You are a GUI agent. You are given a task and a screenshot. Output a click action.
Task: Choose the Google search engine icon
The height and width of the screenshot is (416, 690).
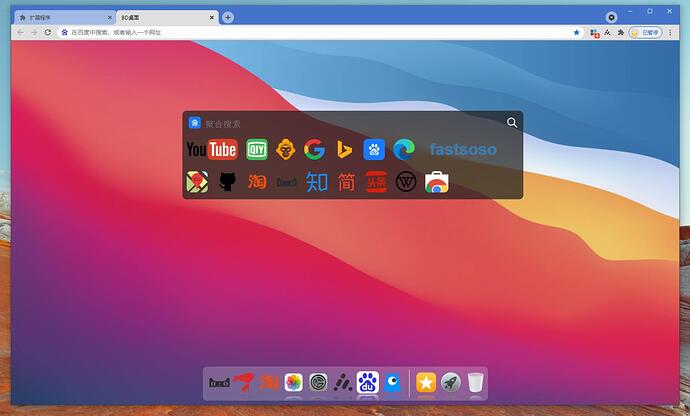(x=315, y=150)
